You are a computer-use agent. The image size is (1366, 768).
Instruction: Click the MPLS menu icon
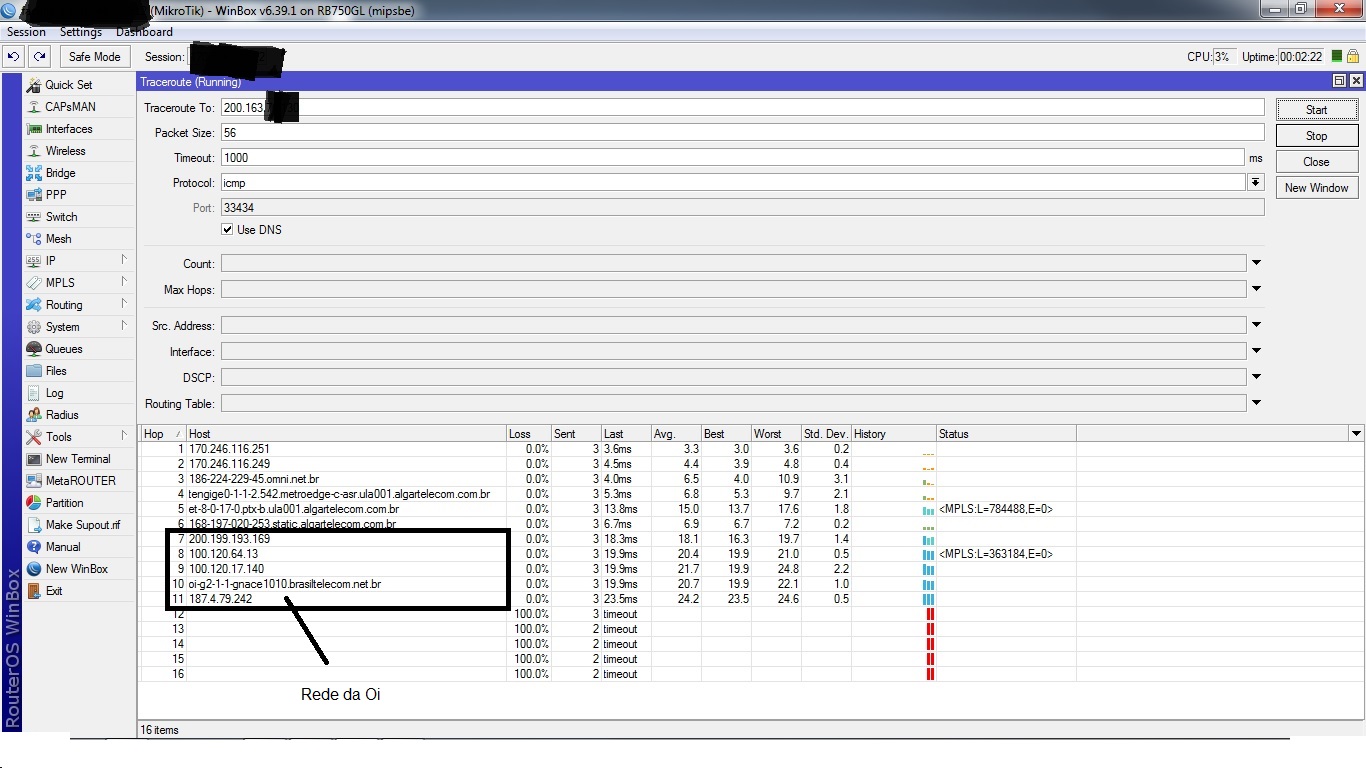pos(34,283)
